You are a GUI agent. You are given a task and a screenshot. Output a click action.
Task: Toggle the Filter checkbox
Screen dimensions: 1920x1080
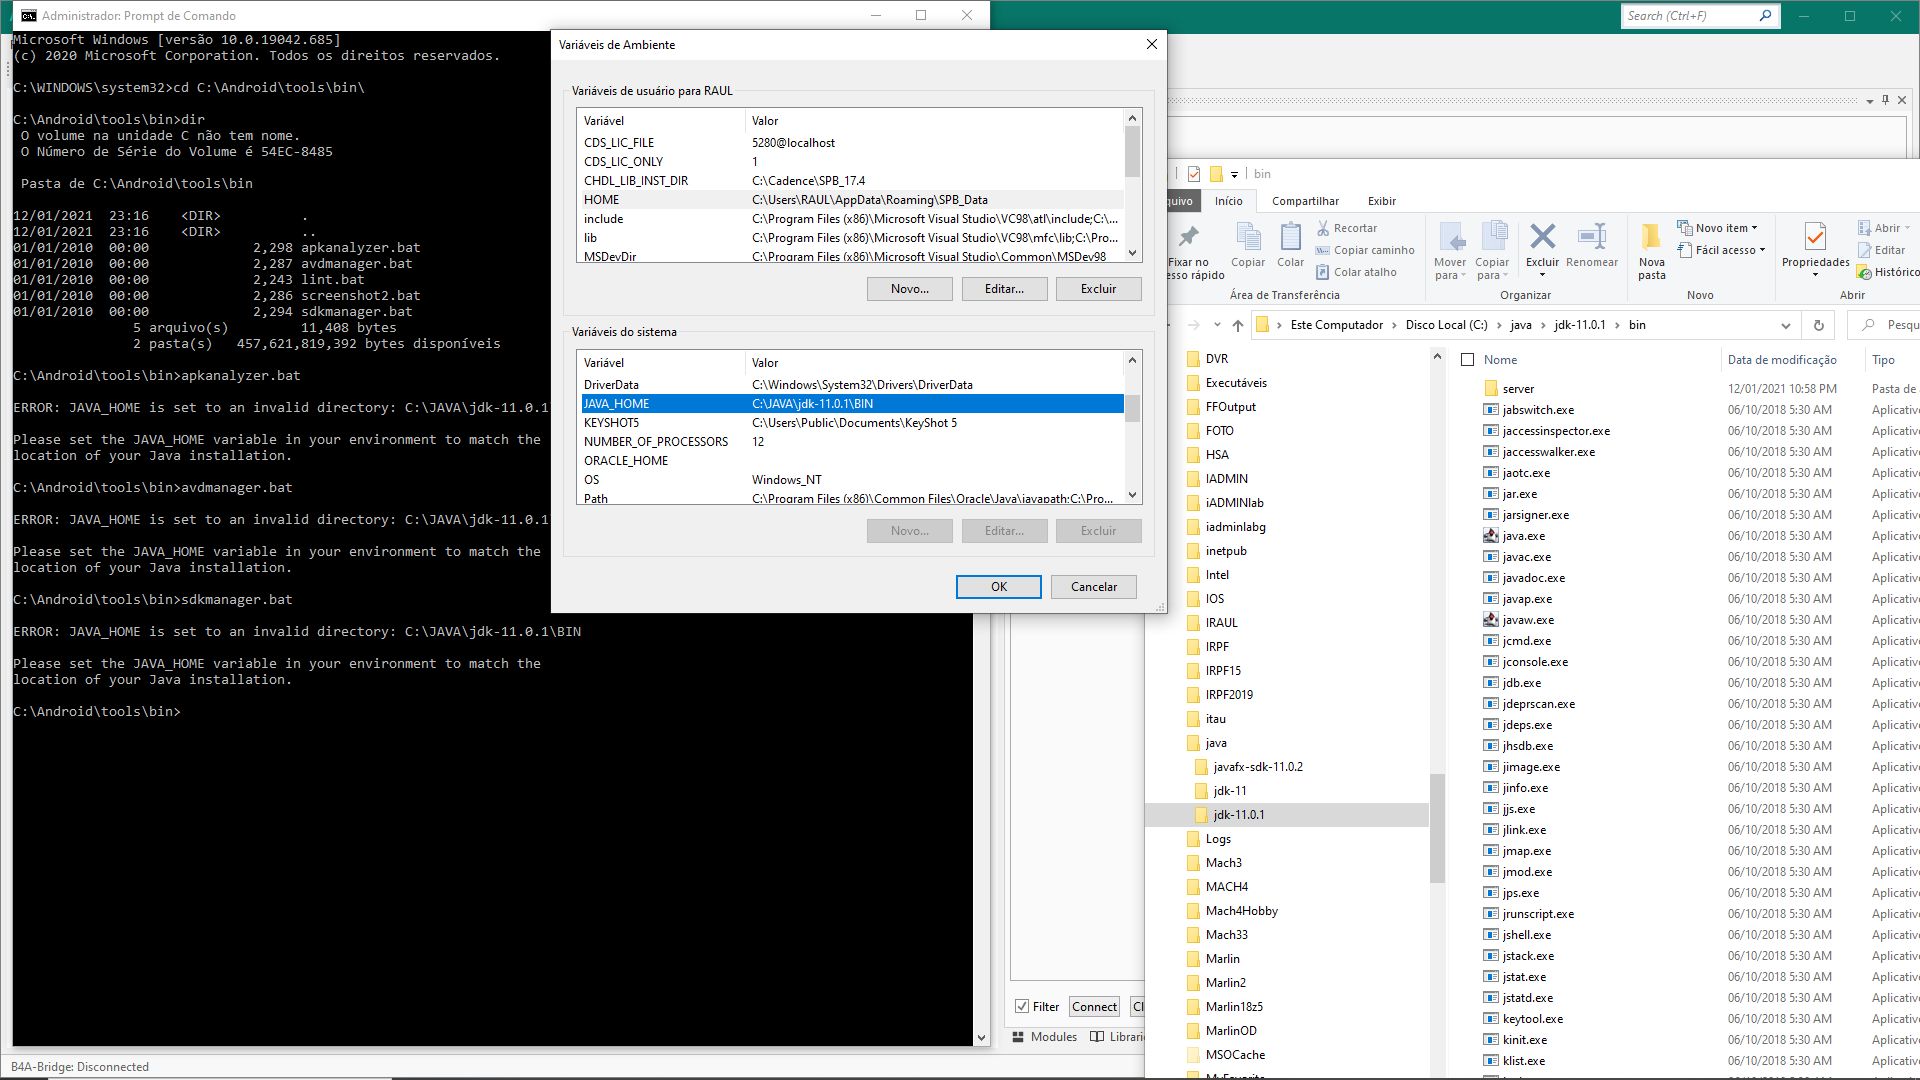(x=1022, y=1007)
